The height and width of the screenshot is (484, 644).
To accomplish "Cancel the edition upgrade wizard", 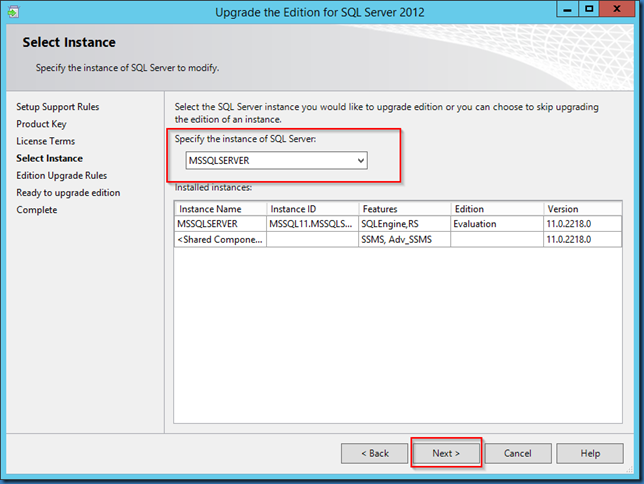I will click(518, 453).
